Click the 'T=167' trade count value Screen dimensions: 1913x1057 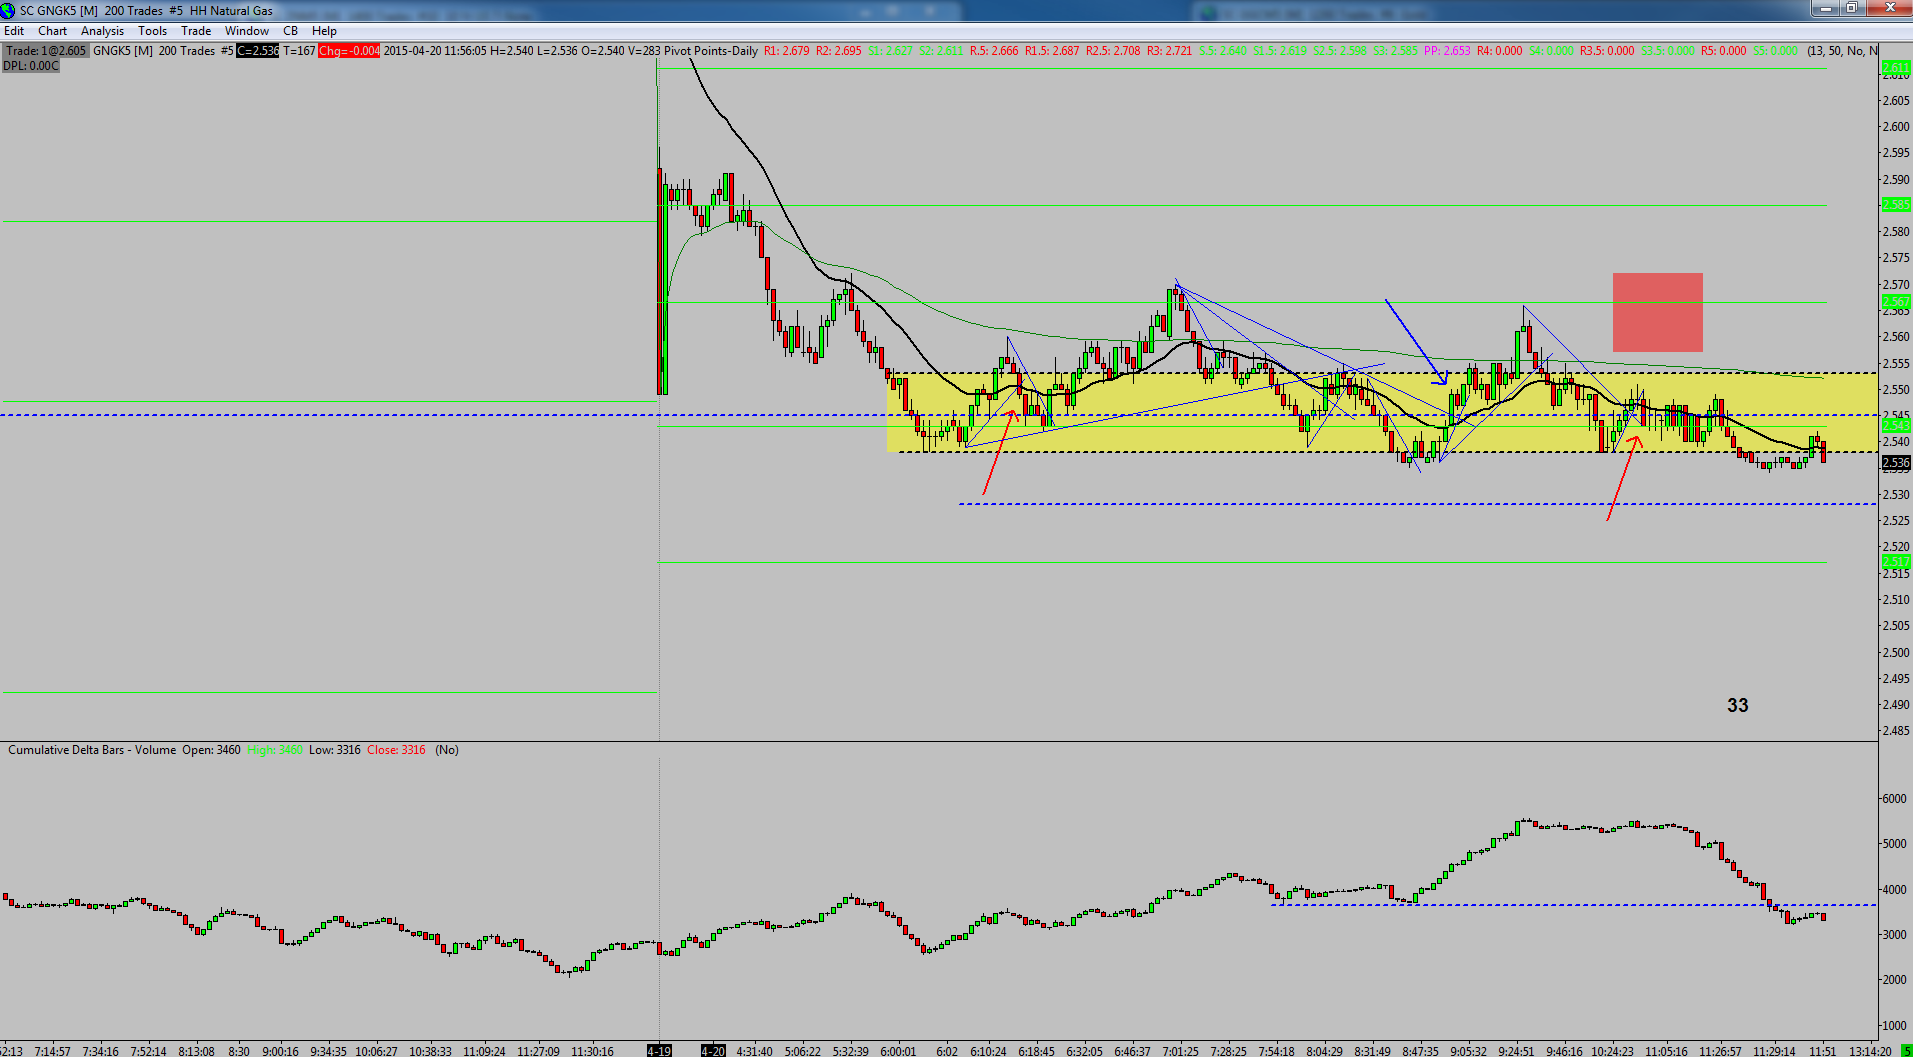[299, 51]
